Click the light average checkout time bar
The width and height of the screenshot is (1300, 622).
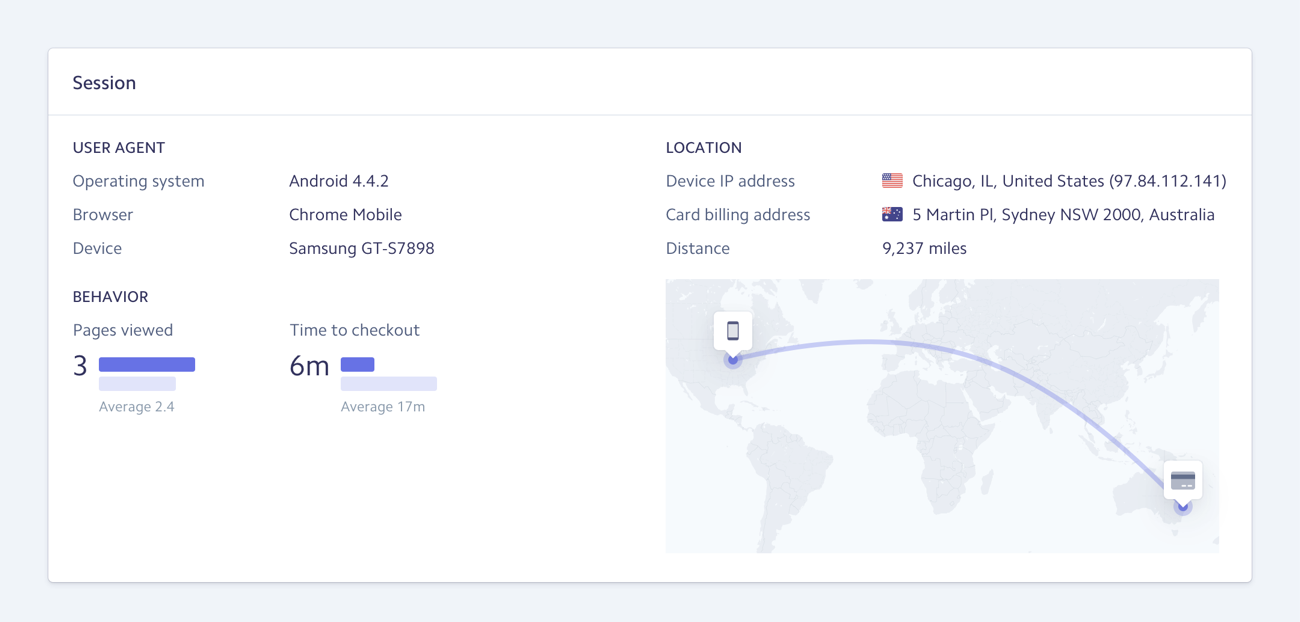pos(389,384)
